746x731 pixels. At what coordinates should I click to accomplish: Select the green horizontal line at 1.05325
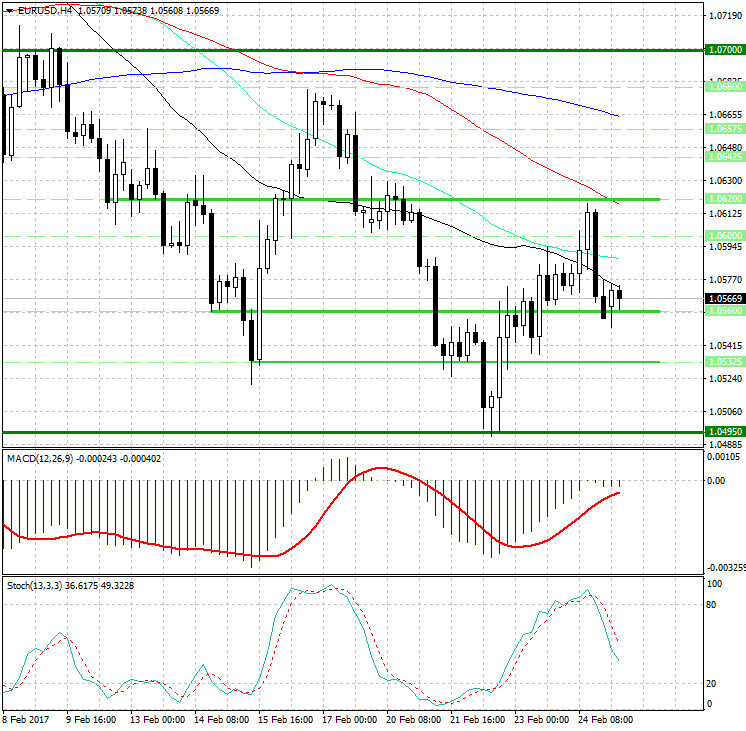(x=455, y=362)
